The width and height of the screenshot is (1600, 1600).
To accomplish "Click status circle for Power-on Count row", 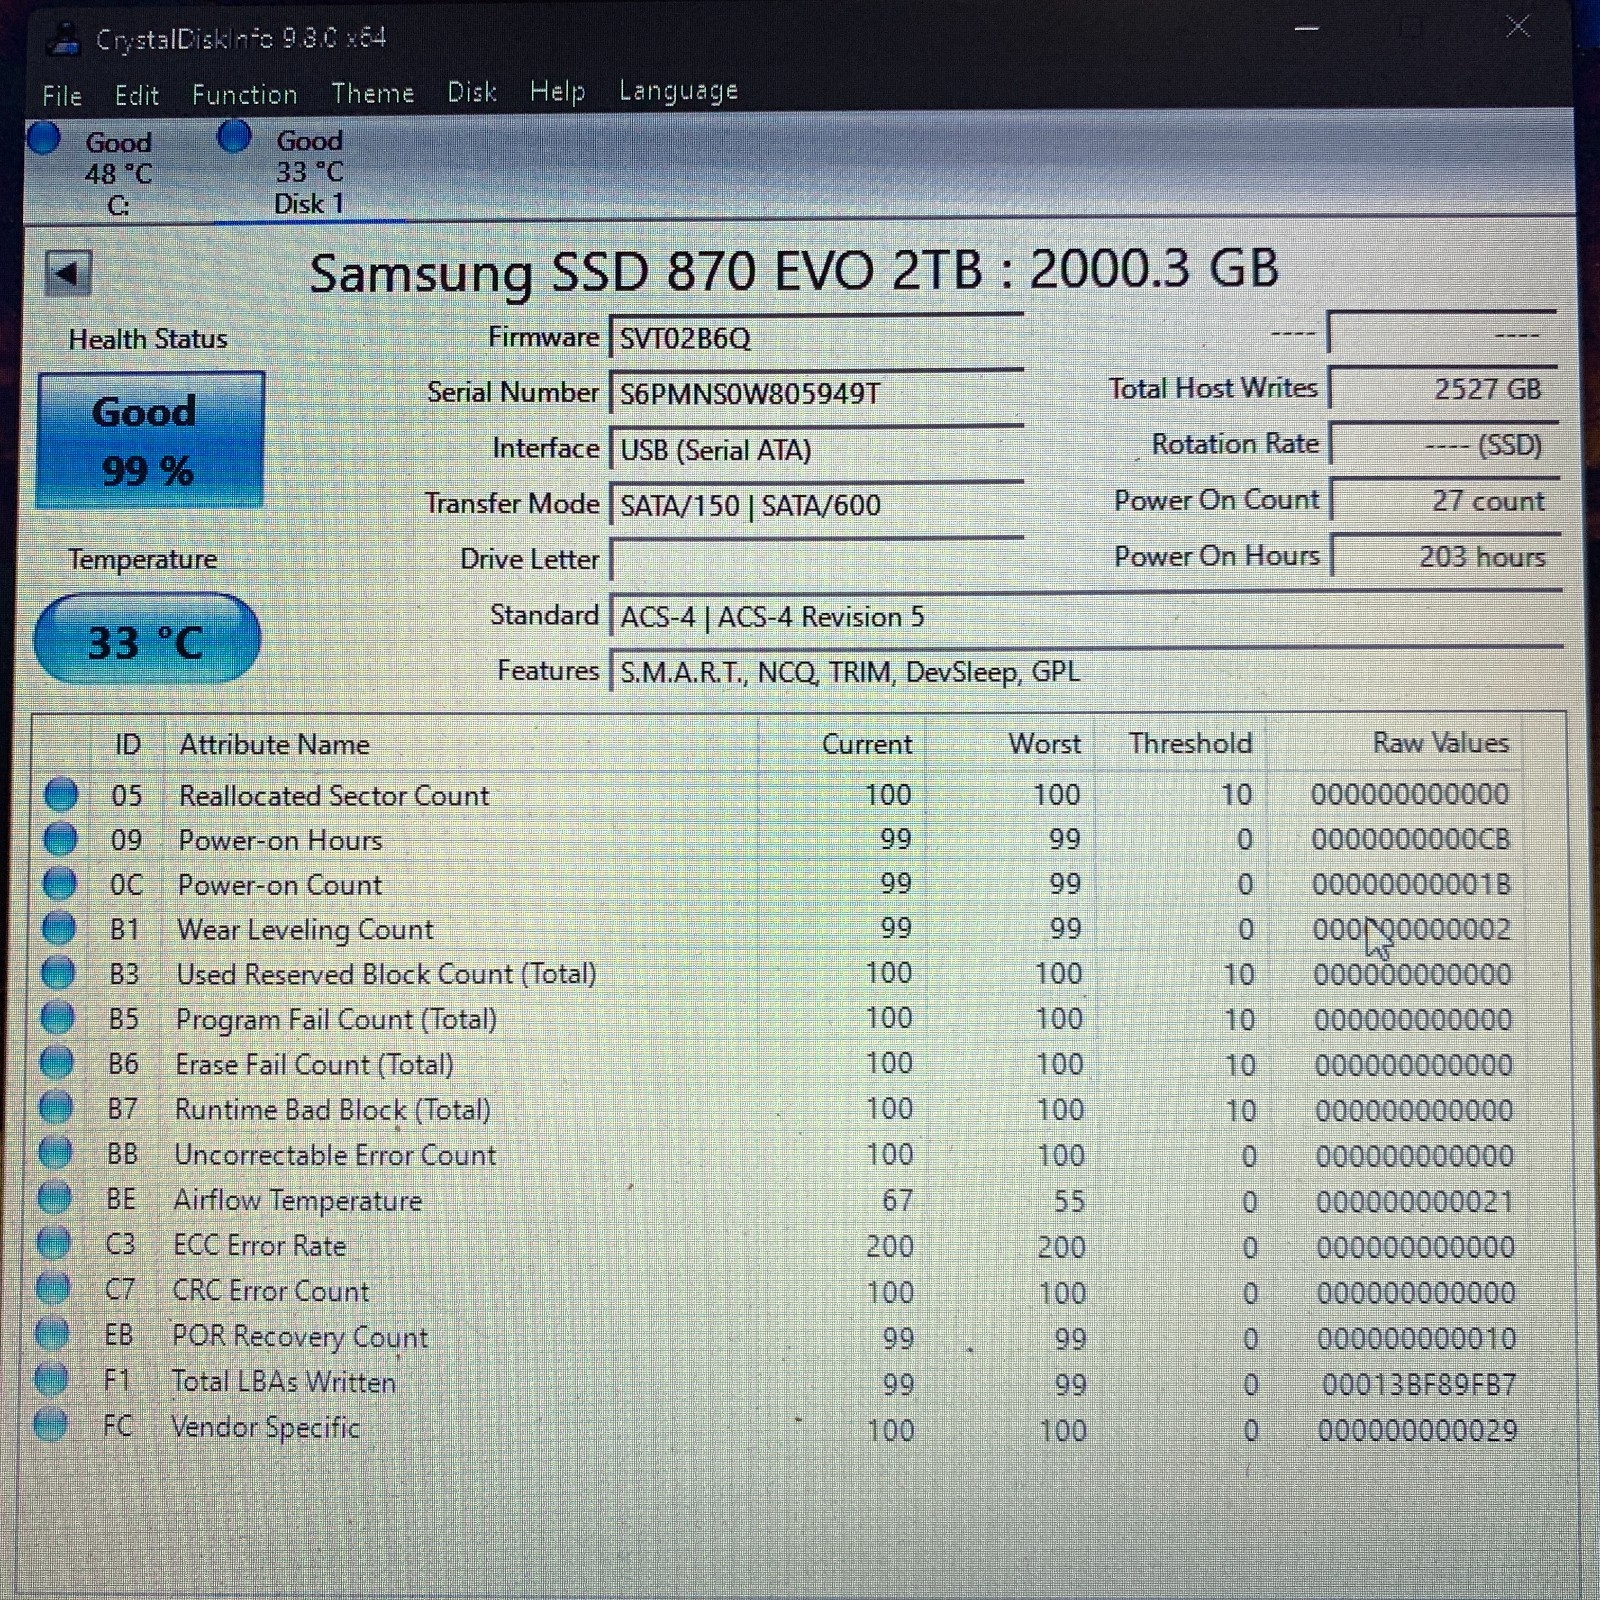I will click(59, 883).
